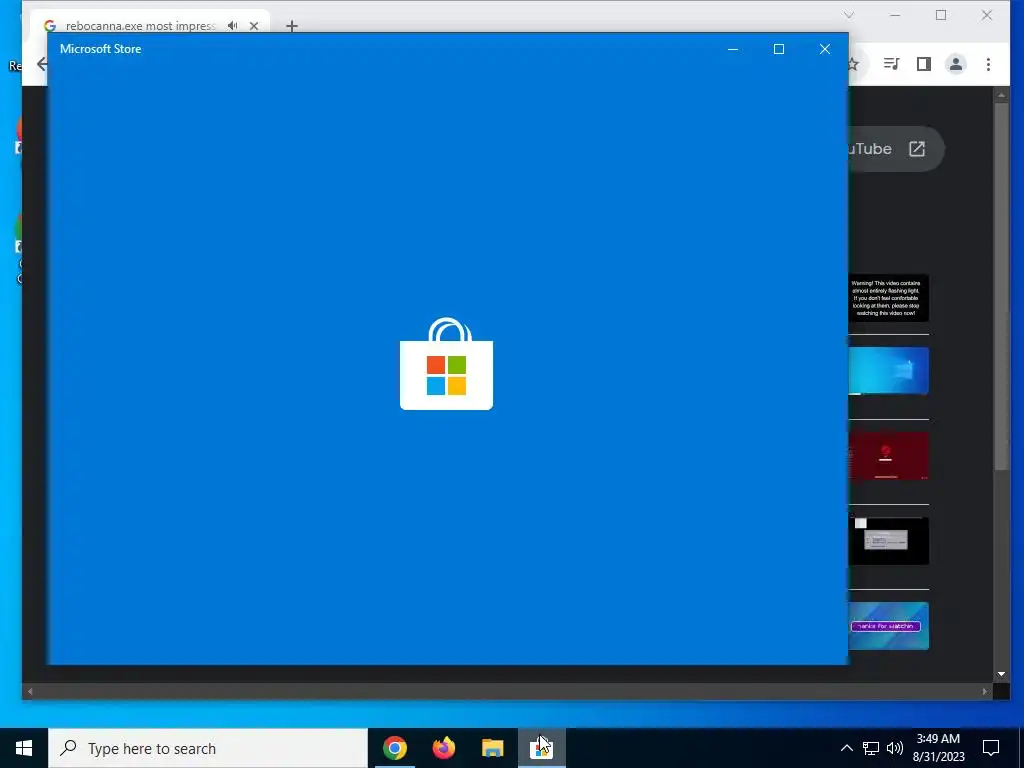Minimize the Microsoft Store window
This screenshot has height=768, width=1024.
733,49
